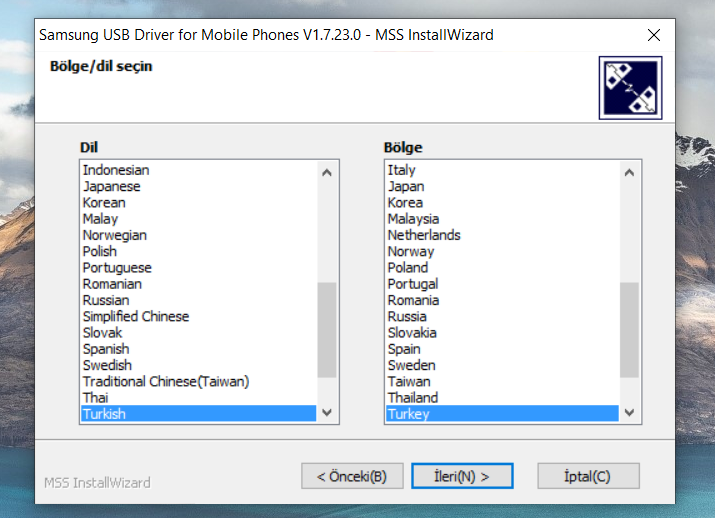Pick Malaysia from the Bölge list
The image size is (715, 518).
pos(503,219)
